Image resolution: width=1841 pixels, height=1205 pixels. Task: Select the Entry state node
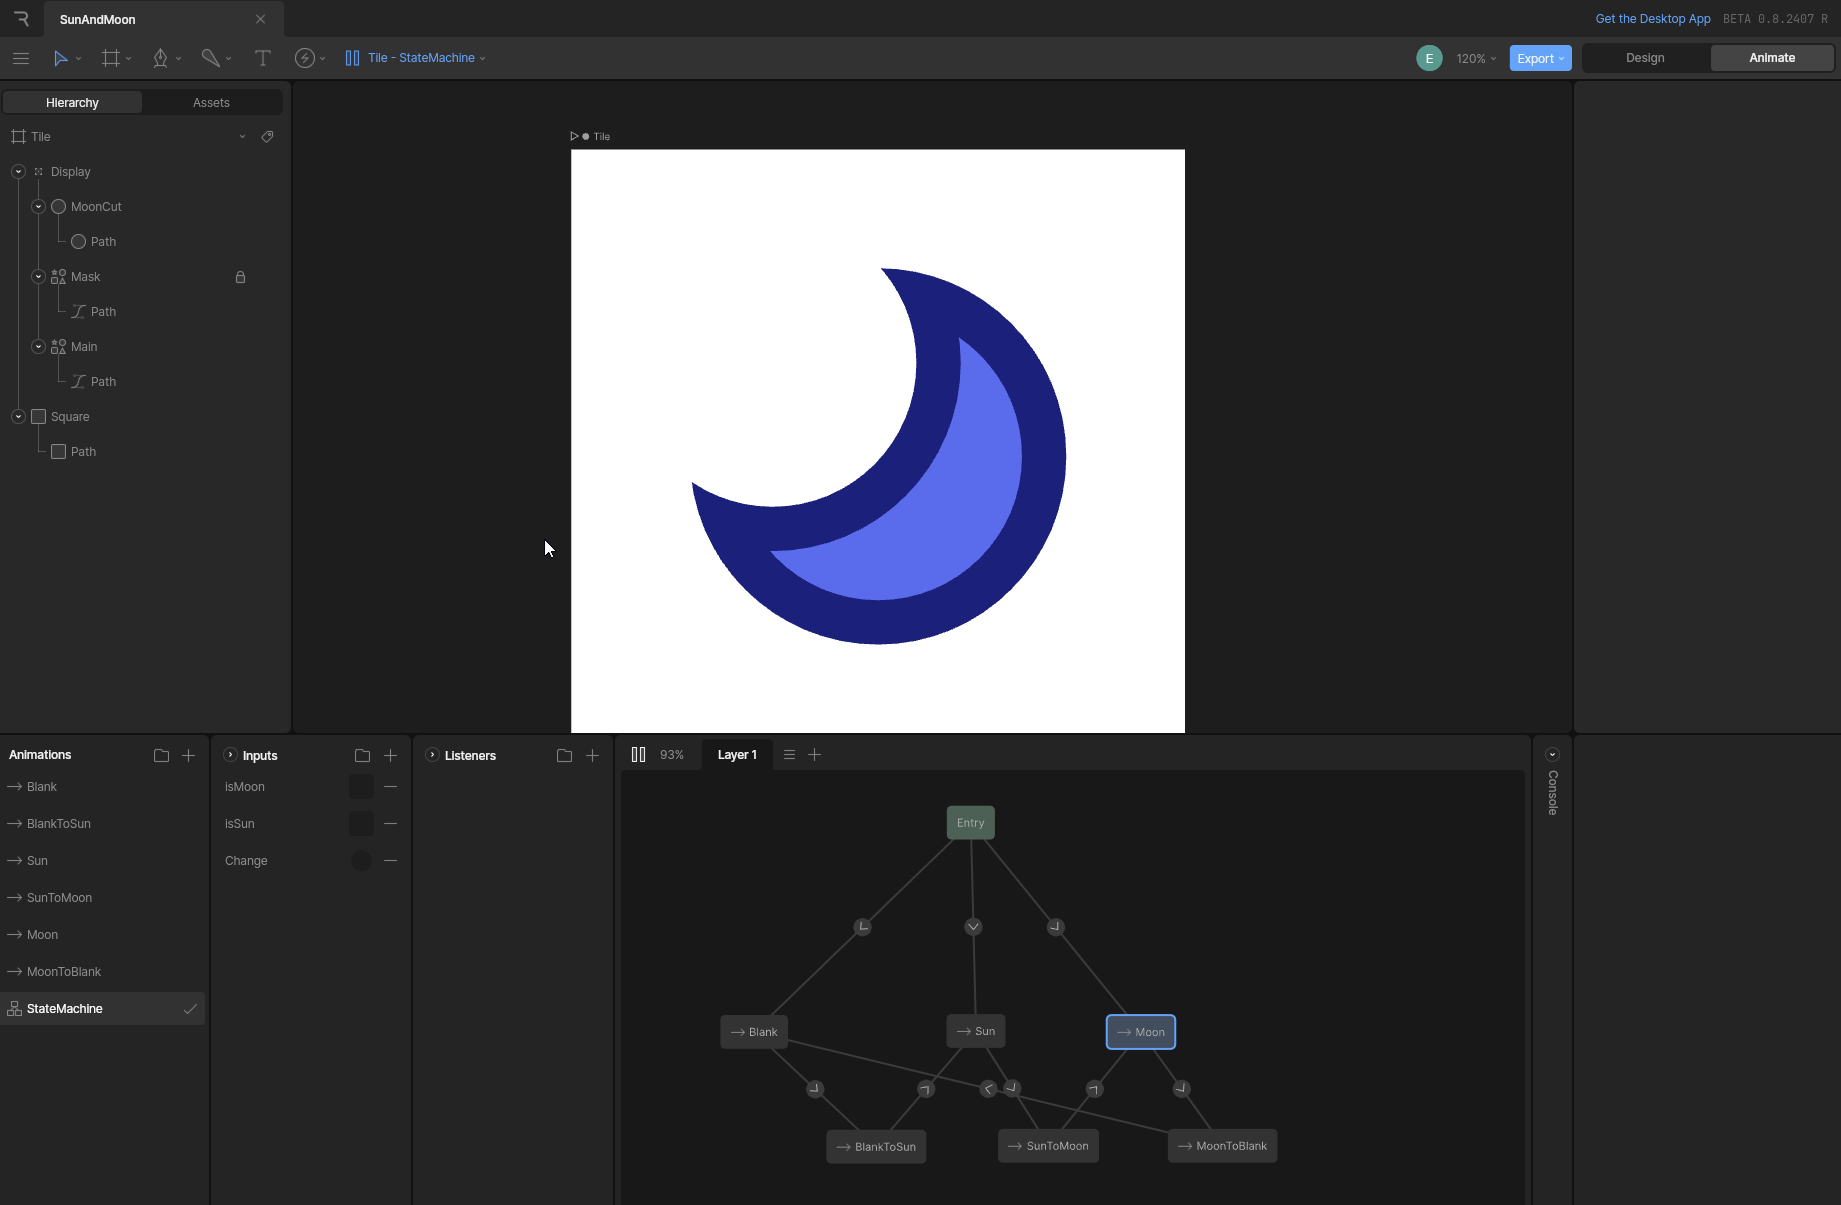(x=970, y=823)
